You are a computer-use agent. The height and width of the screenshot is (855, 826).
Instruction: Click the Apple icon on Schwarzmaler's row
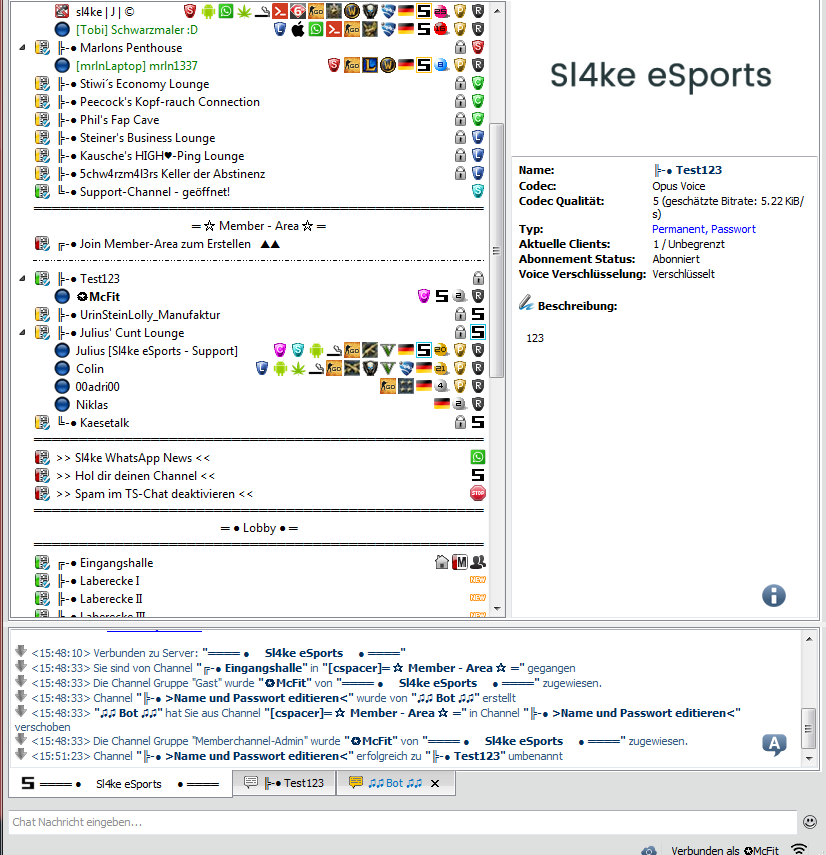coord(298,29)
